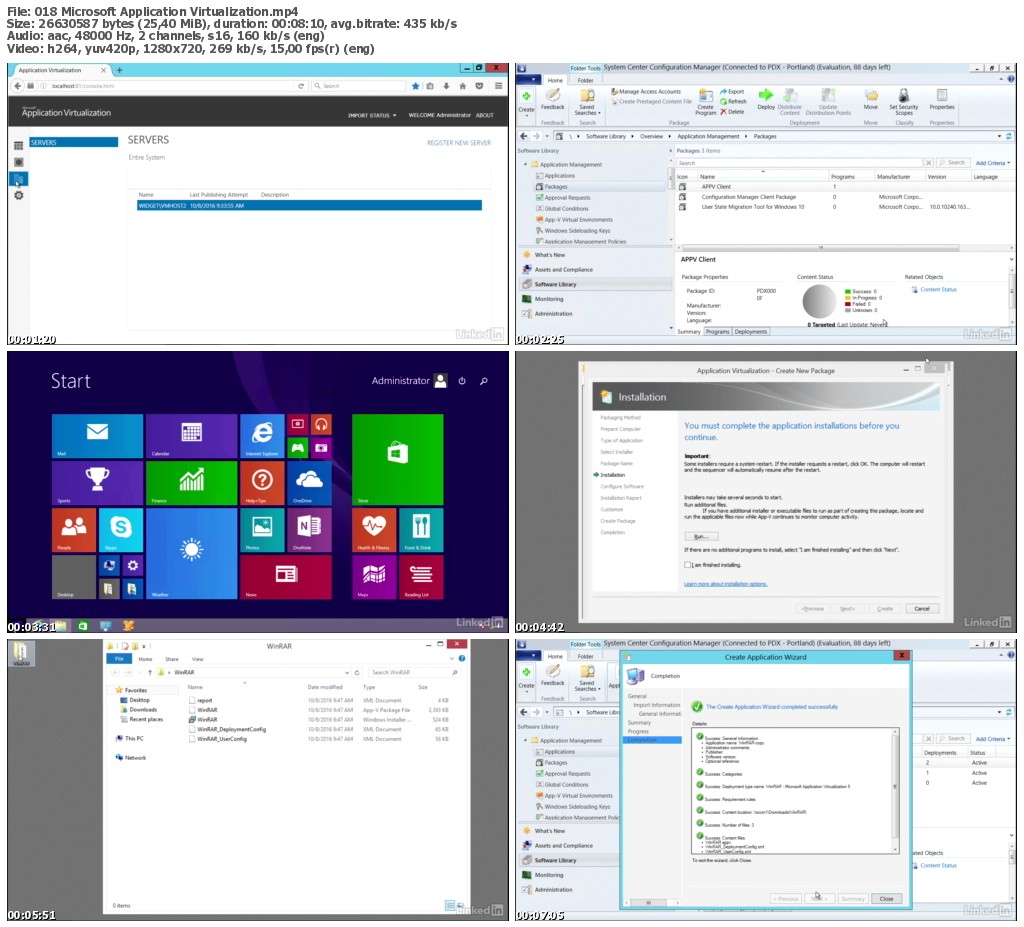Click red Delete X in SCCM ribbon
Screen dimensions: 1024x927
(x=732, y=112)
